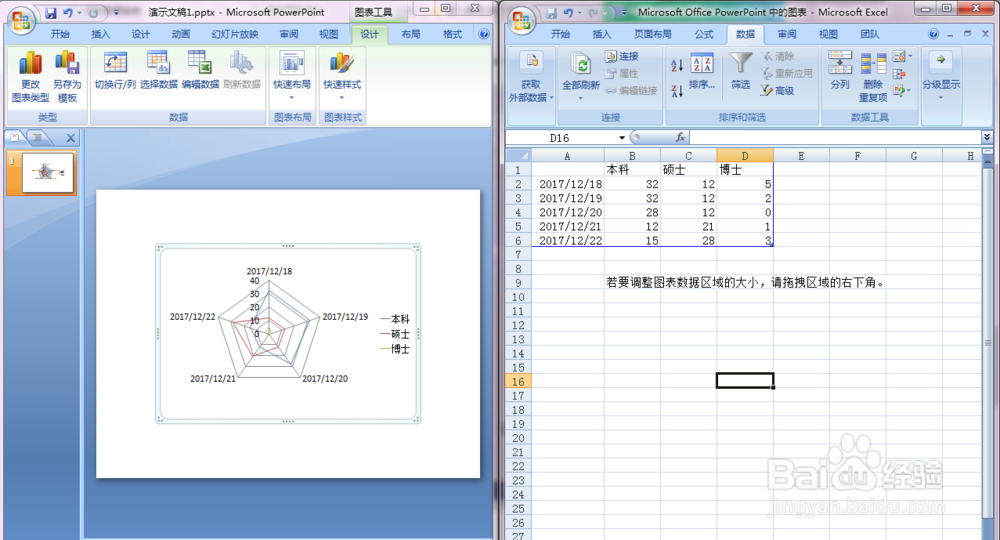Click PowerPoint Office button
The image size is (1000, 540).
[20, 20]
